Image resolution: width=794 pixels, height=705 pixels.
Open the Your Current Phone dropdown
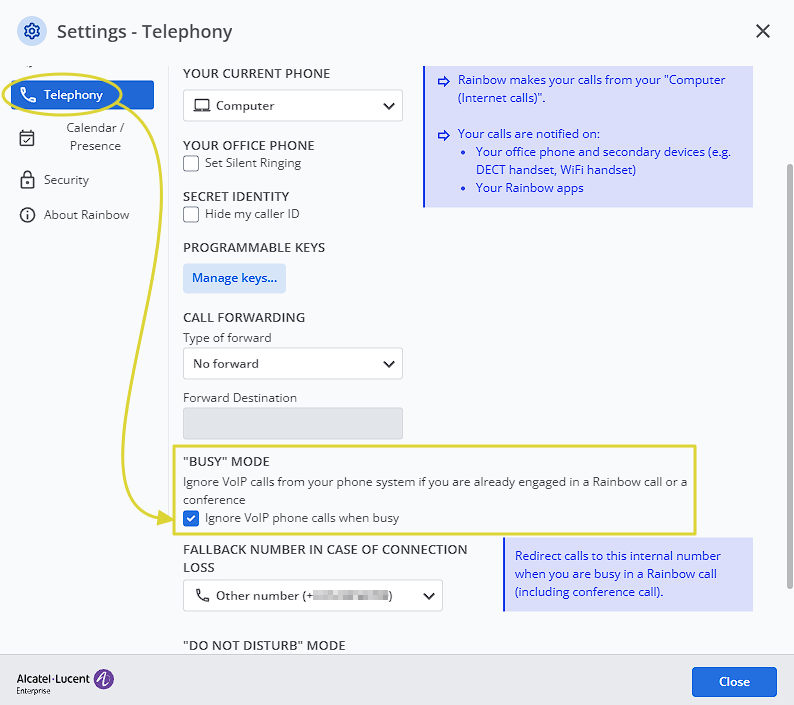pos(292,106)
